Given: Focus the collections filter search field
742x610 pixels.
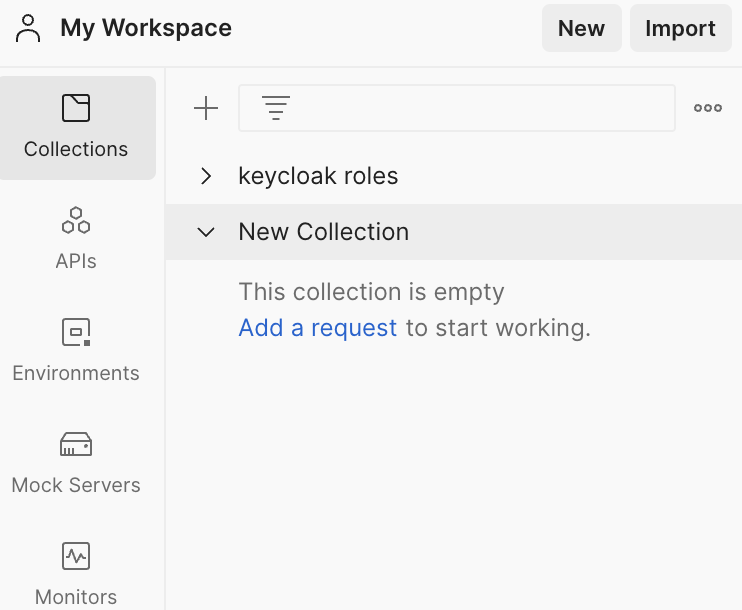Looking at the screenshot, I should [x=457, y=108].
